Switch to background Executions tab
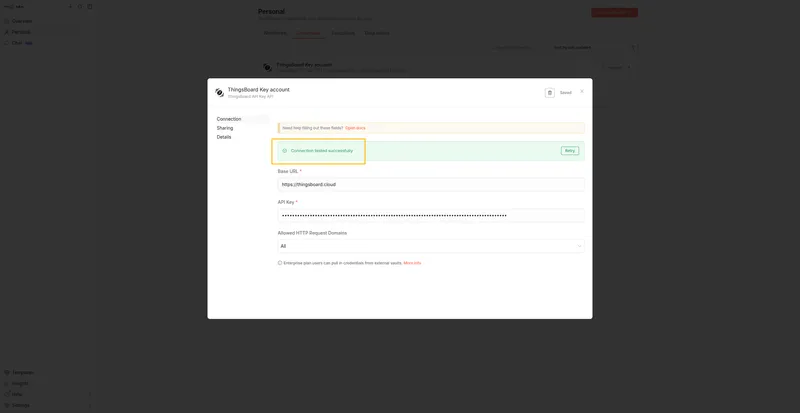800x413 pixels. tap(343, 33)
